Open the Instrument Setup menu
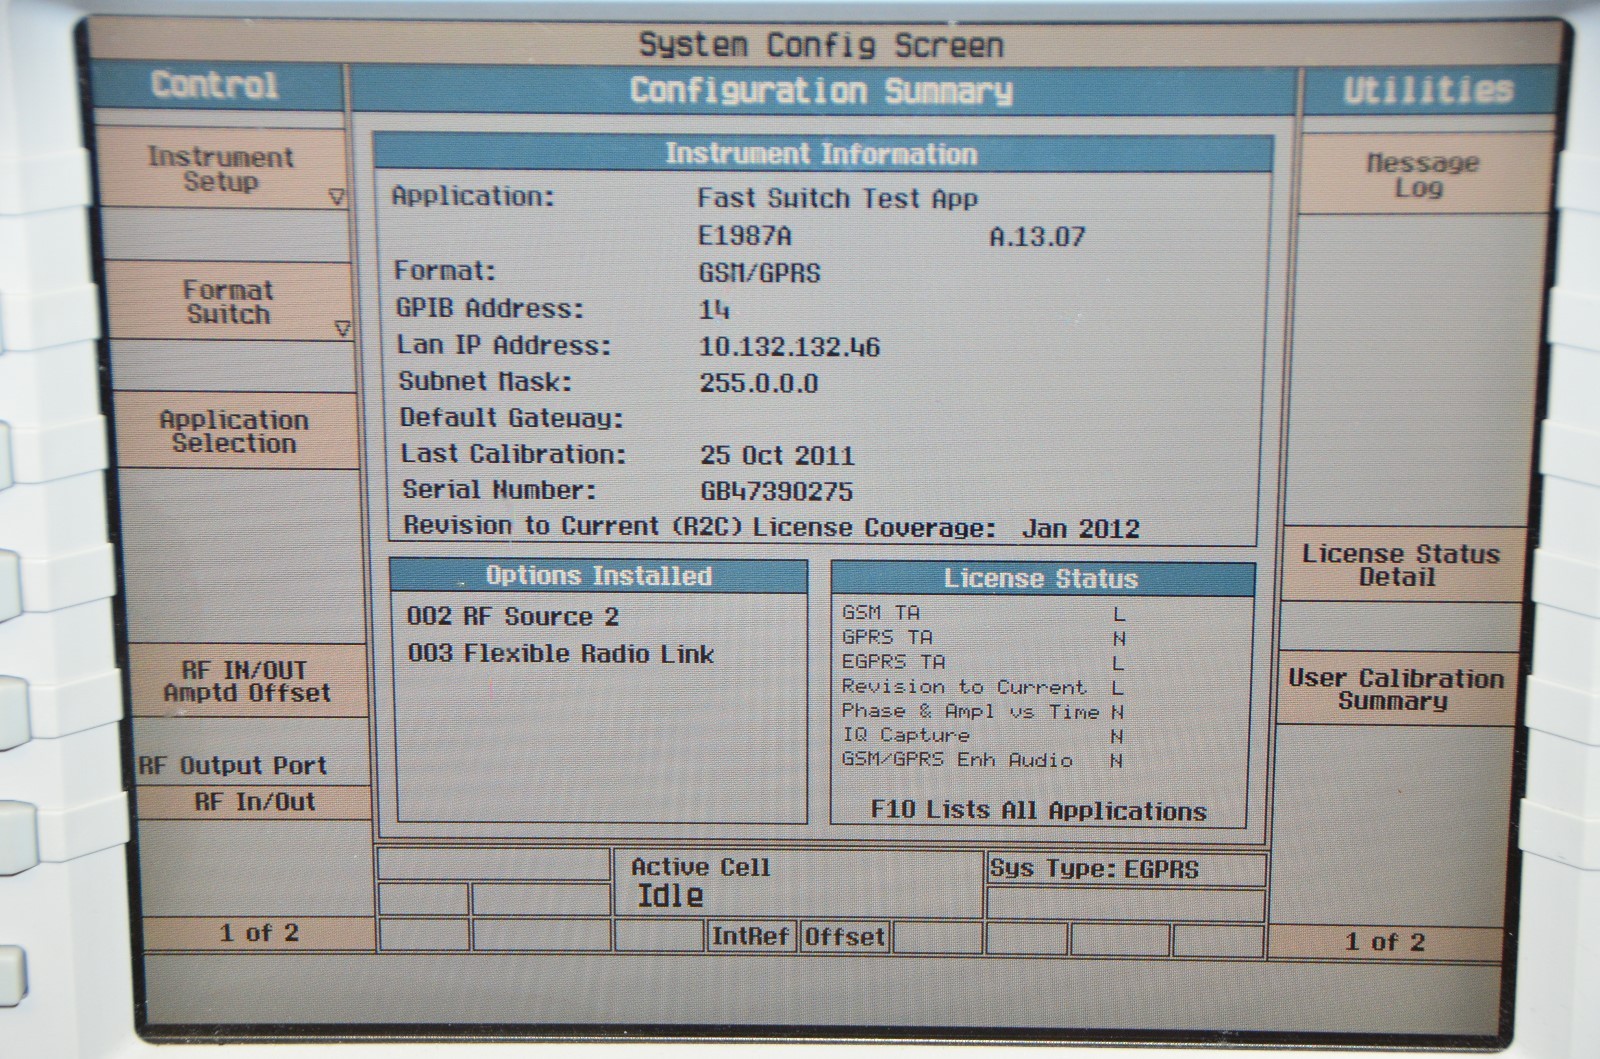The height and width of the screenshot is (1059, 1600). tap(221, 170)
